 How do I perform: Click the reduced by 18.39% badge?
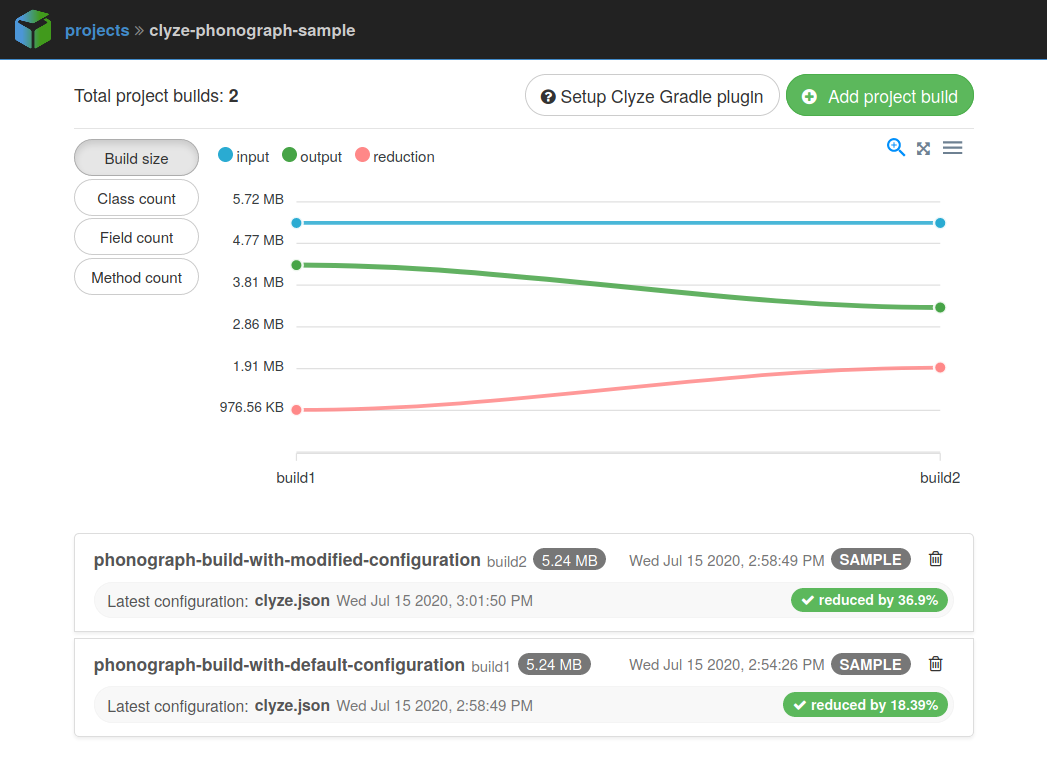click(865, 705)
